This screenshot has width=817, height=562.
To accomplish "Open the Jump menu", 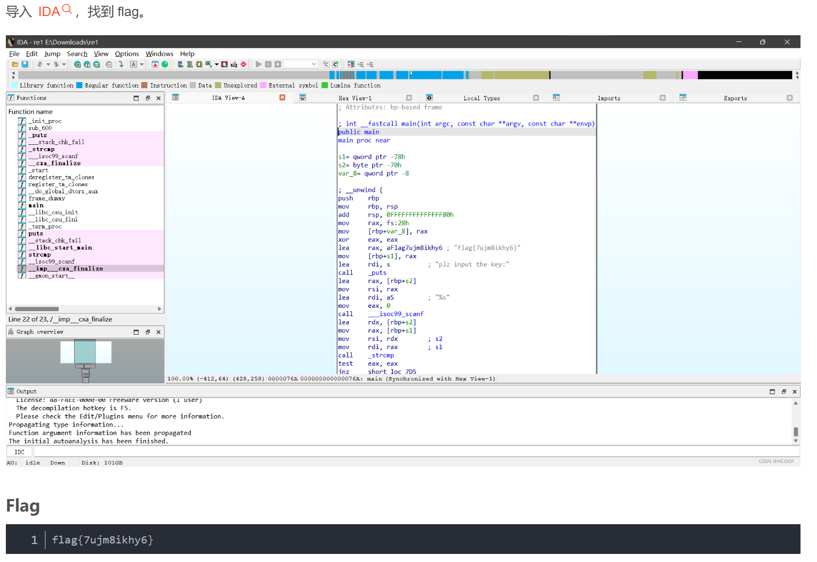I will [52, 54].
